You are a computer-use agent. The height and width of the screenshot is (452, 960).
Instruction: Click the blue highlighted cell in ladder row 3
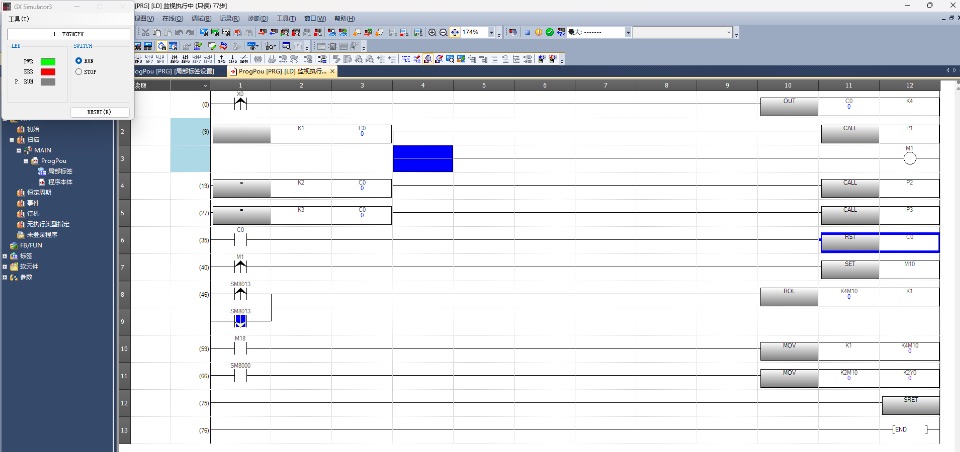(422, 159)
